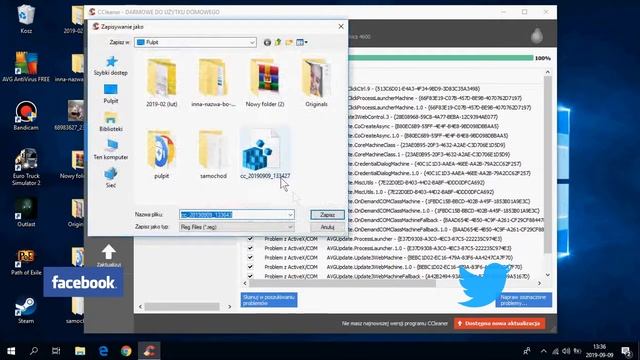Open File Explorer from the taskbar
This screenshot has height=360, width=640.
(x=80, y=351)
